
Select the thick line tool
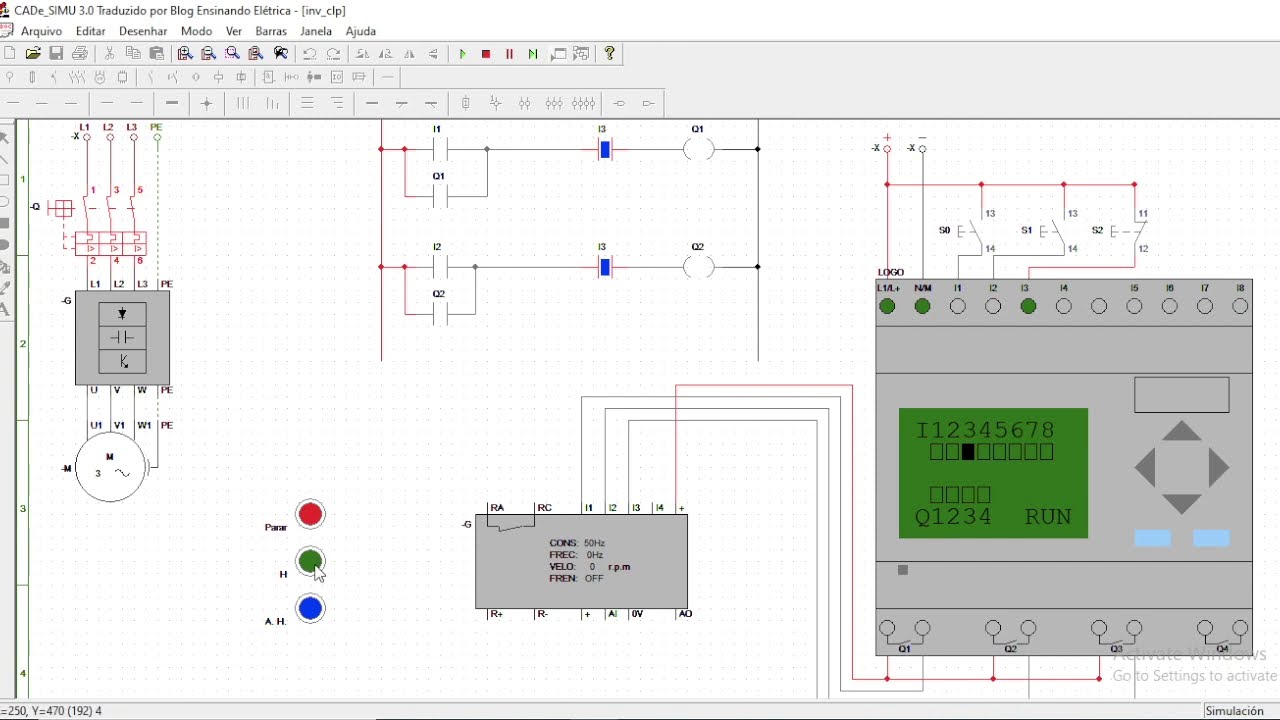171,103
